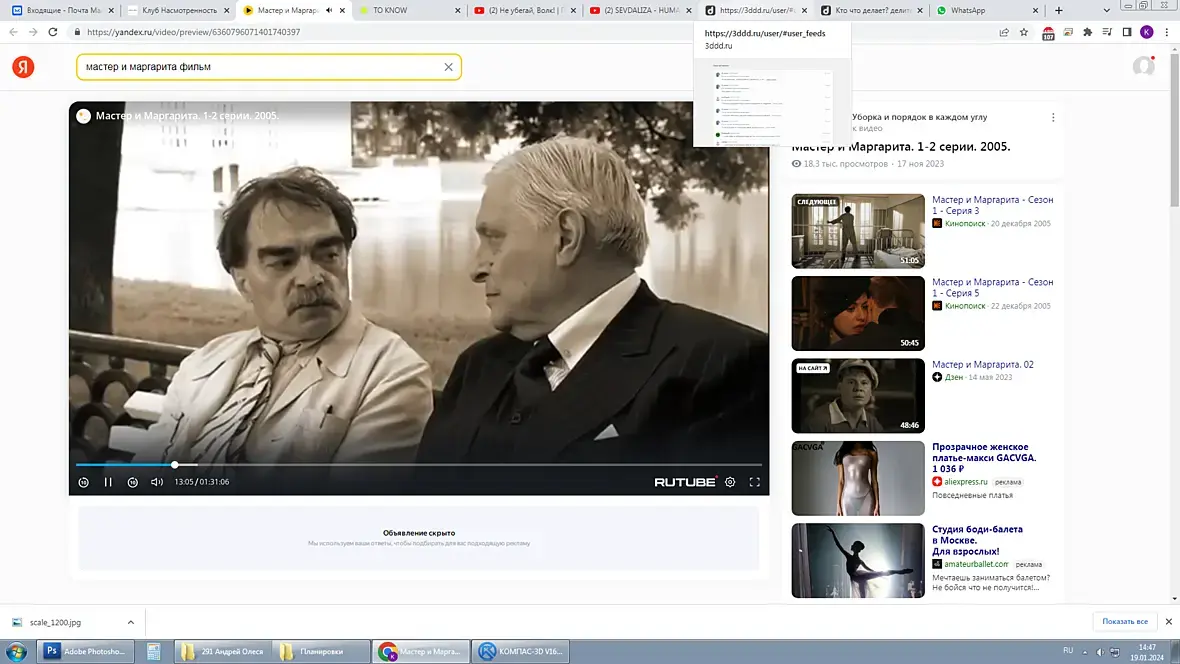1180x664 pixels.
Task: Bookmark this page with star icon
Action: 1023,32
